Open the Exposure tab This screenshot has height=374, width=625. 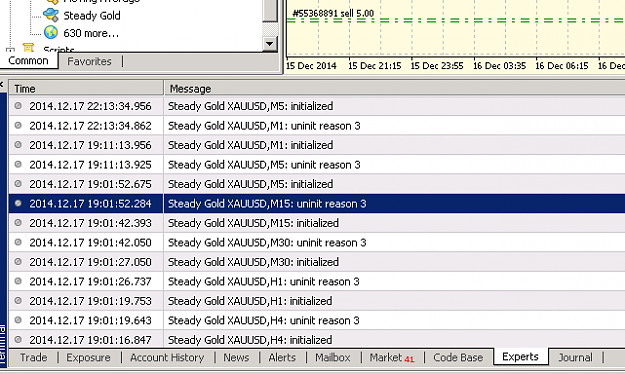pos(88,357)
